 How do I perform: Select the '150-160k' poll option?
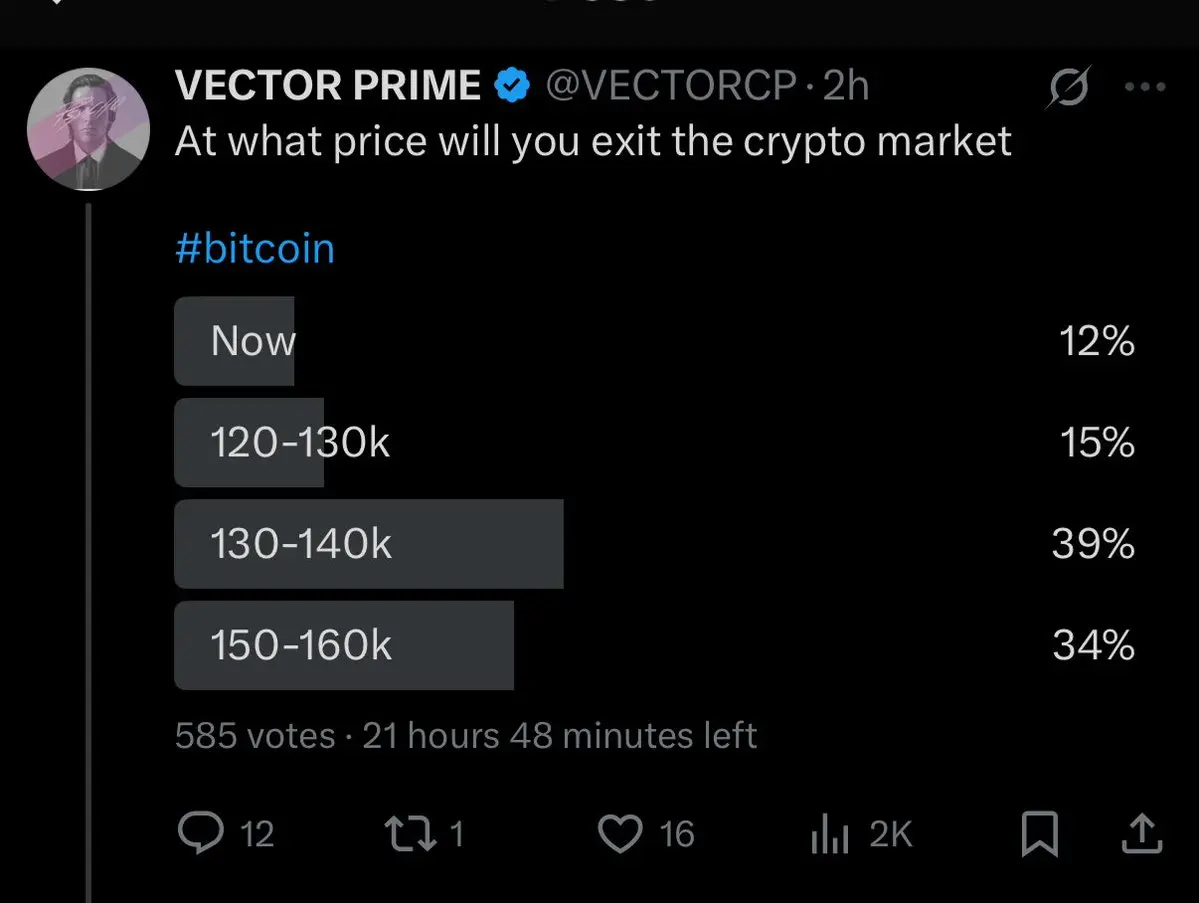coord(655,645)
